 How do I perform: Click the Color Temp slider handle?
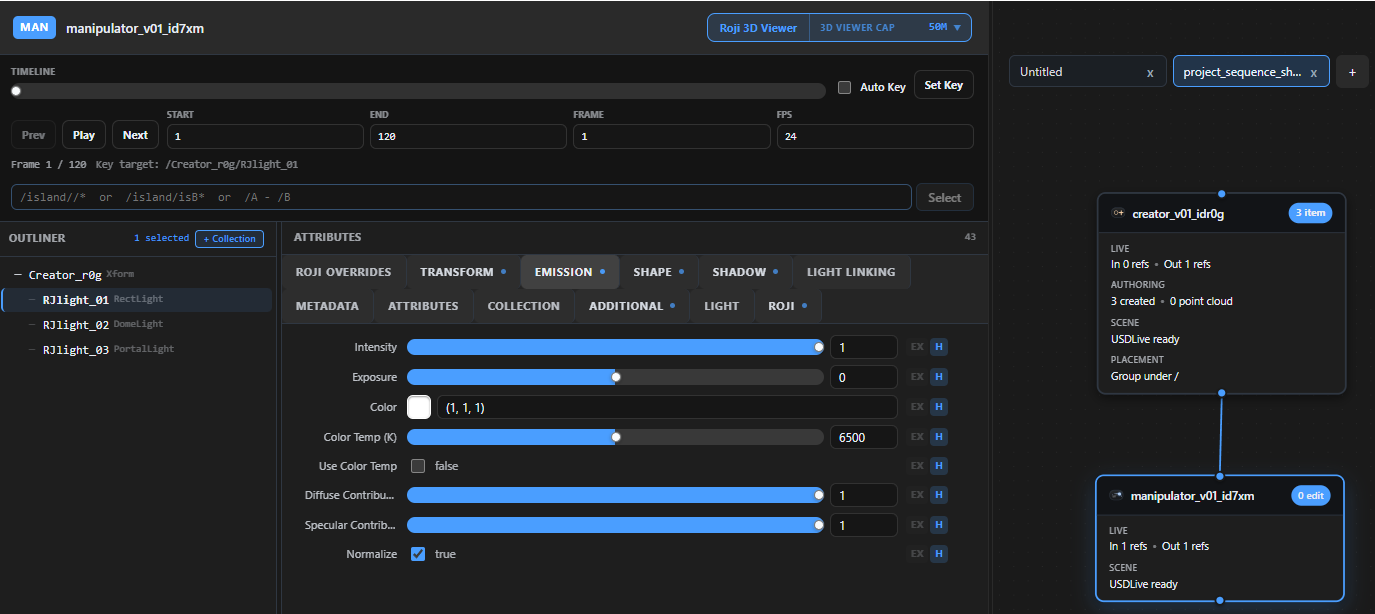click(x=616, y=437)
